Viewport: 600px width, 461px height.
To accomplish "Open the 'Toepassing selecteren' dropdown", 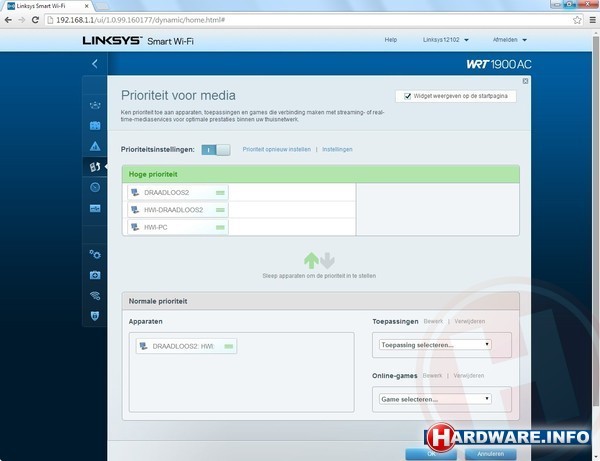I will pos(435,345).
